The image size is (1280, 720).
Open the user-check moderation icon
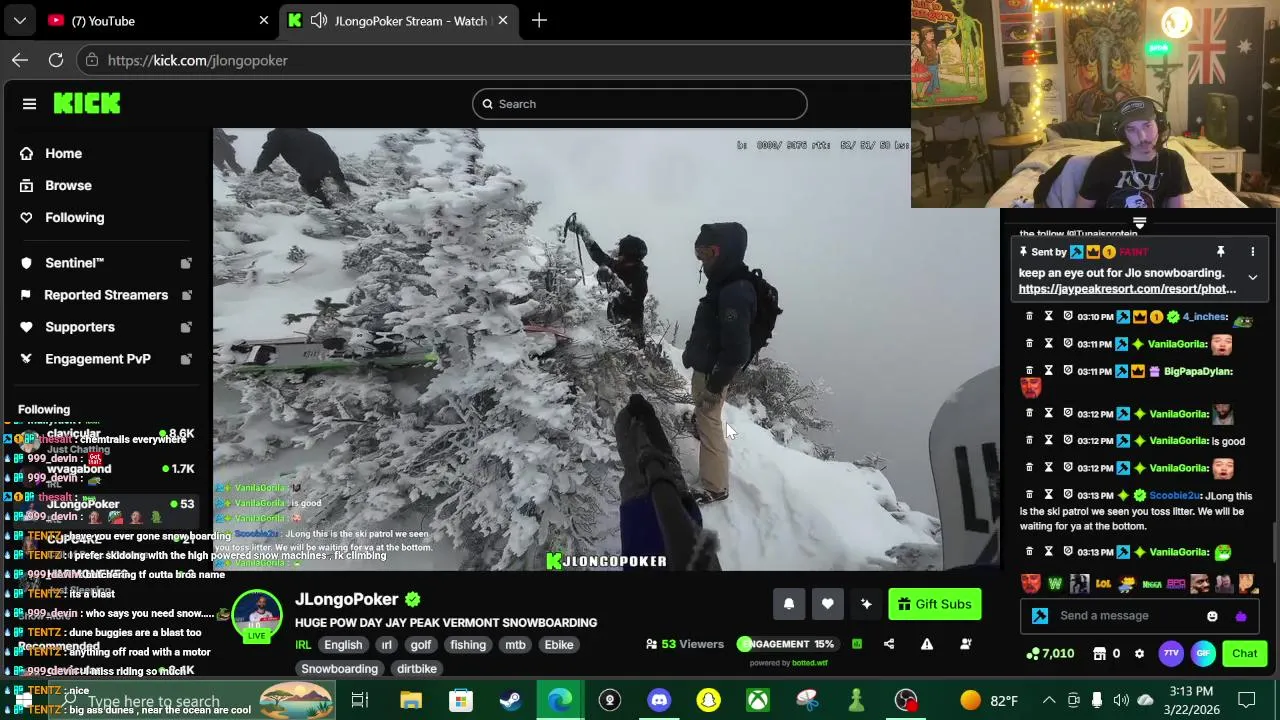966,644
